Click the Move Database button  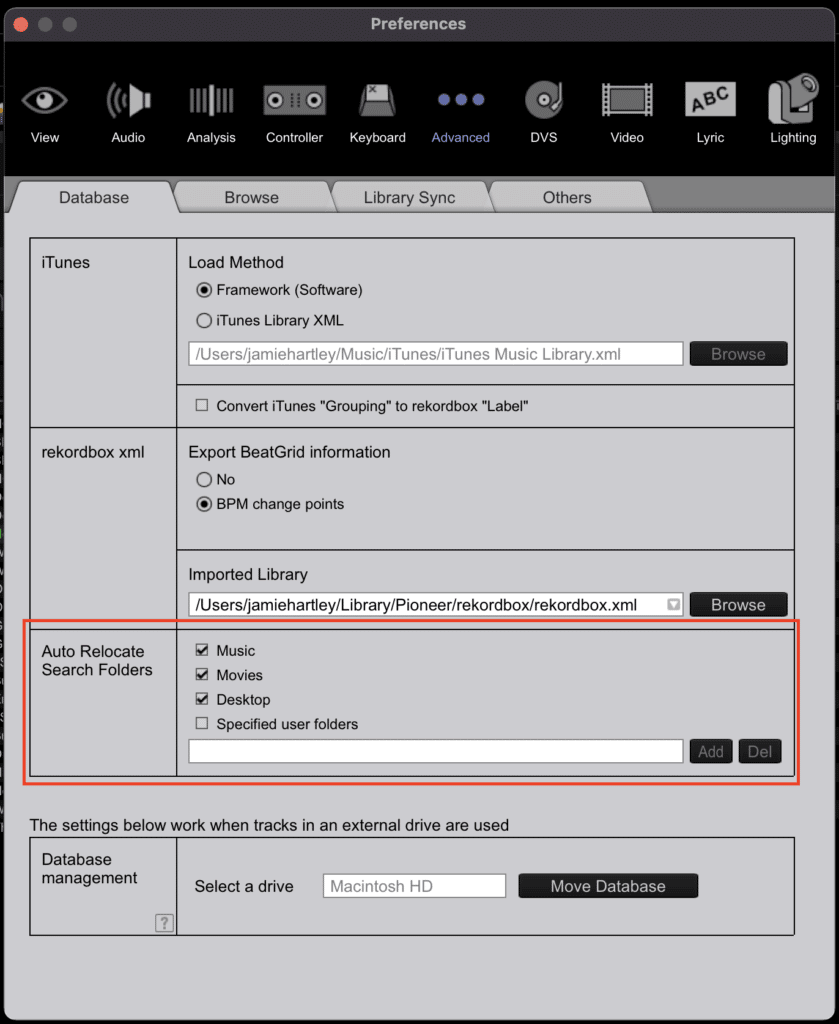(x=607, y=886)
